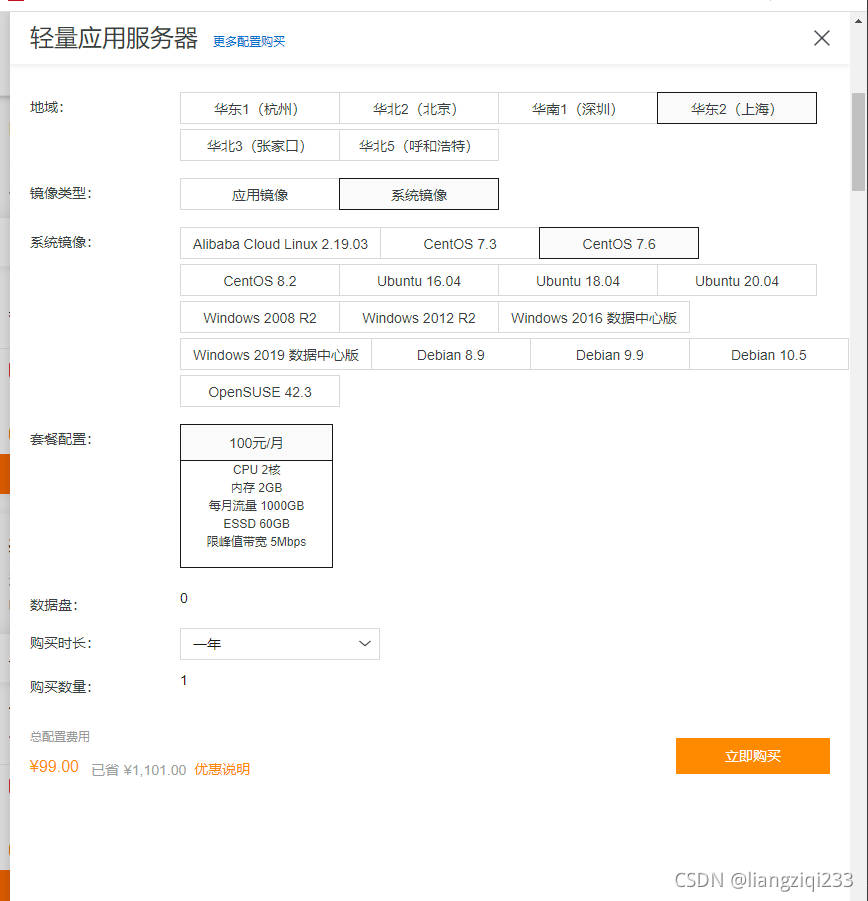Click the ¥99.00 total price
The image size is (868, 901).
click(x=54, y=767)
